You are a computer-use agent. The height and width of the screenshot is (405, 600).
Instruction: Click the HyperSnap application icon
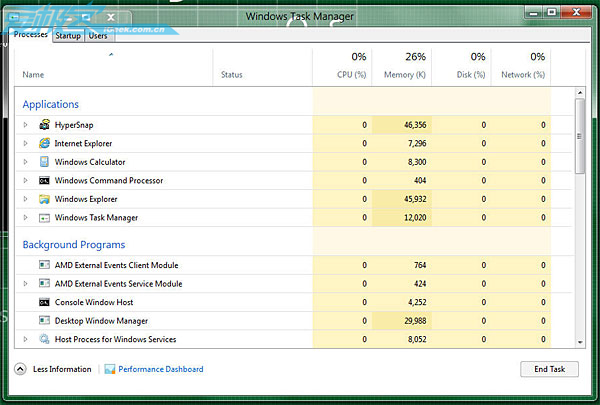coord(44,125)
